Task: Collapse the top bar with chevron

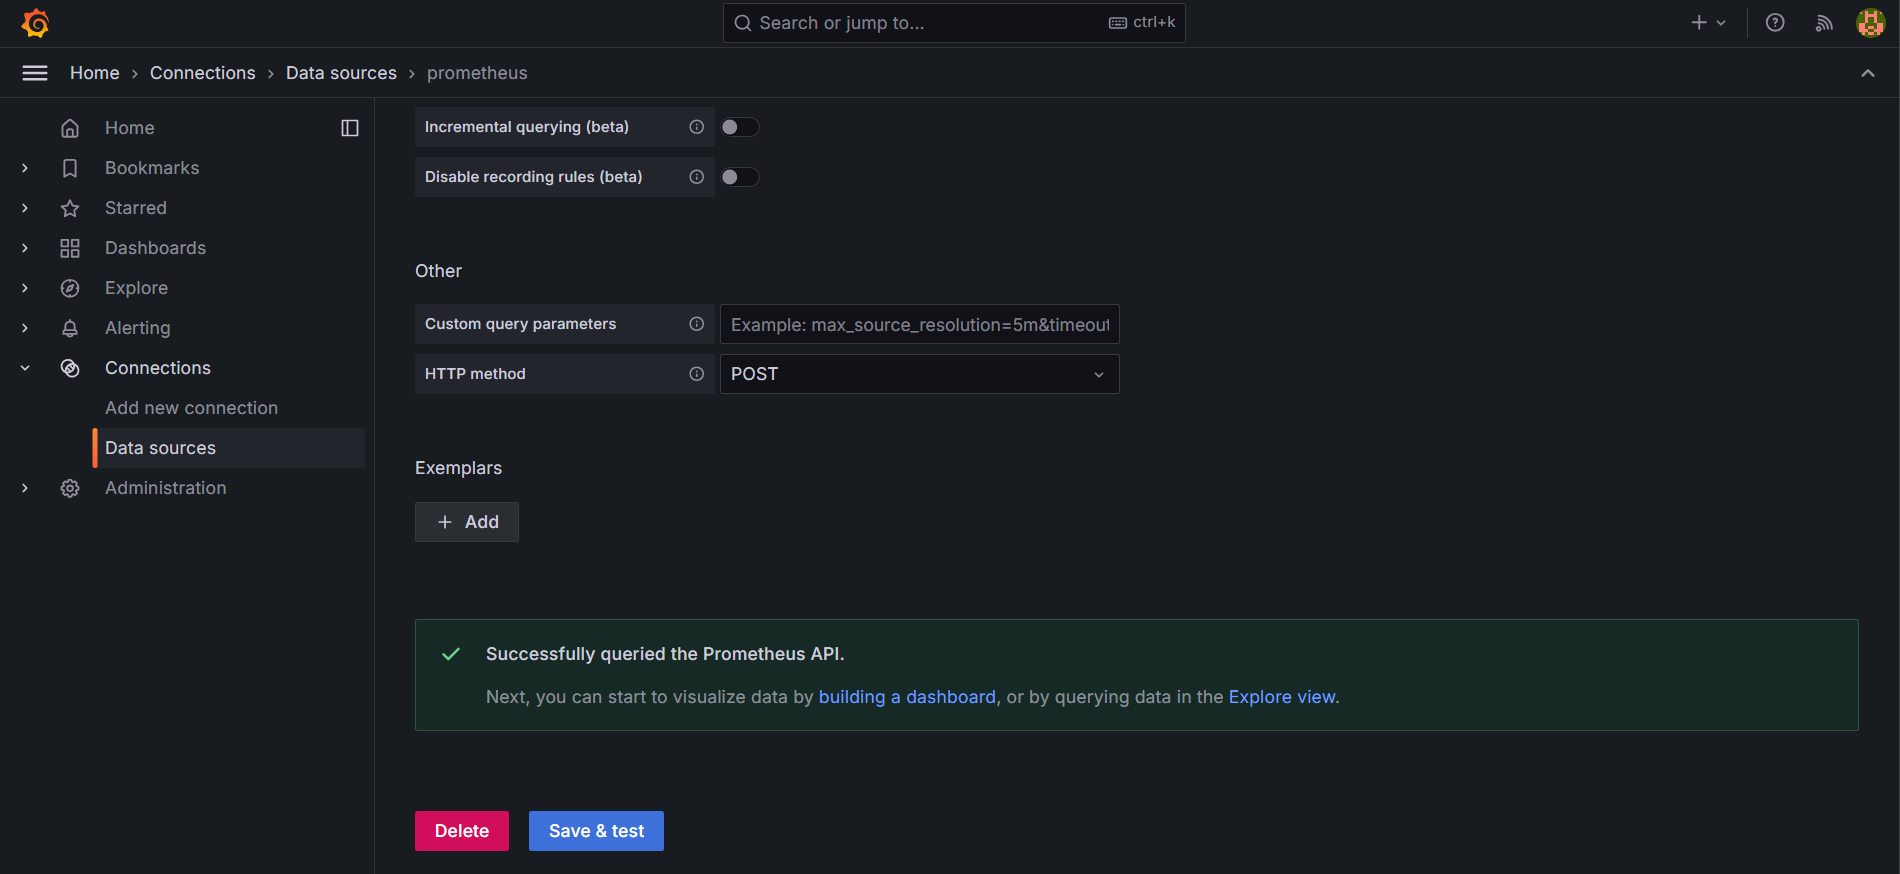Action: pos(1868,73)
